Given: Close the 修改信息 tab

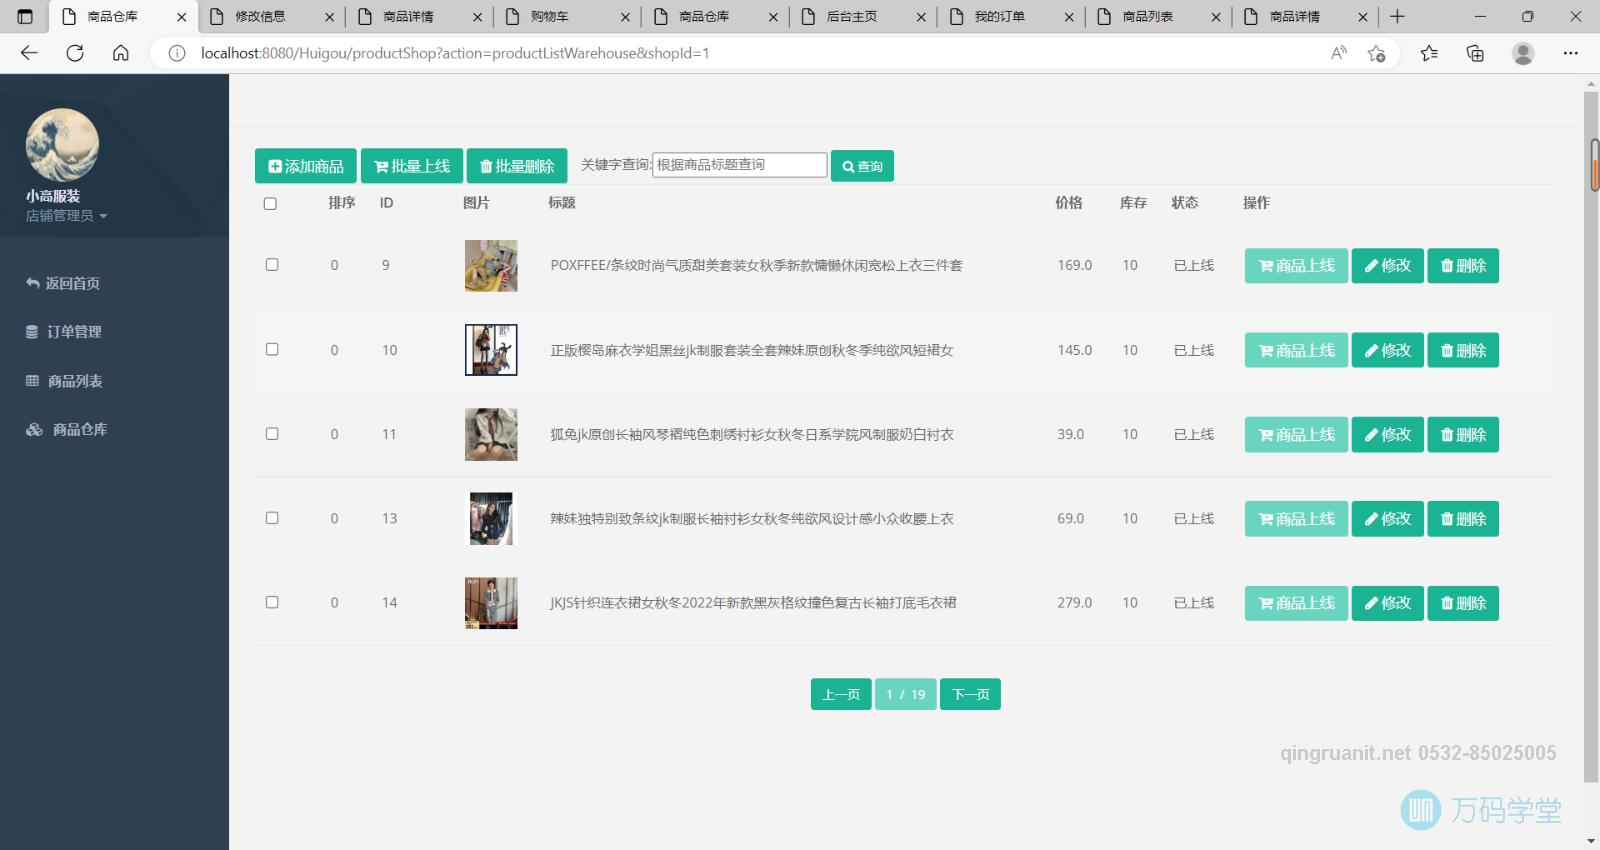Looking at the screenshot, I should (x=329, y=17).
